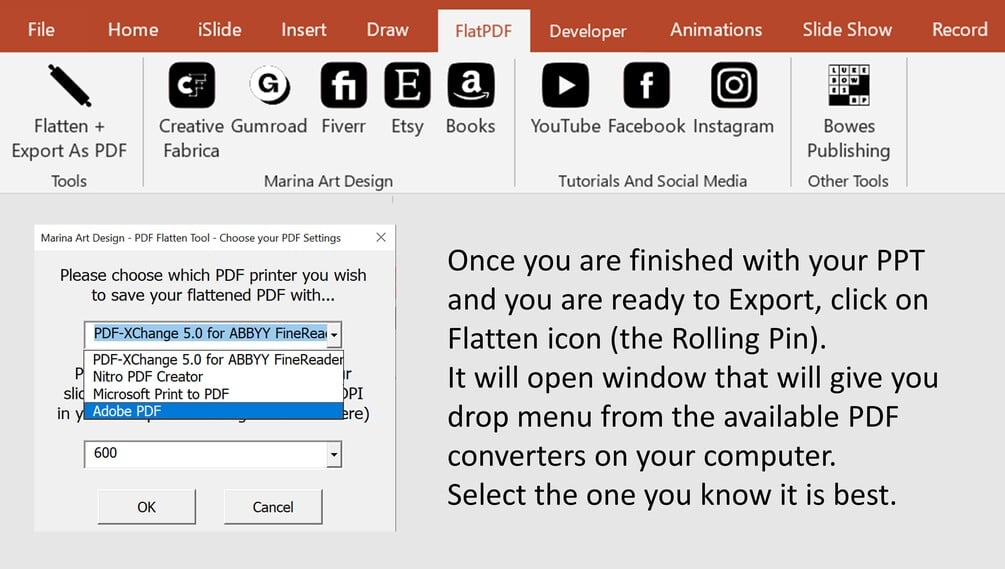Open the Amazon Books icon
Viewport: 1005px width, 569px height.
[x=470, y=85]
